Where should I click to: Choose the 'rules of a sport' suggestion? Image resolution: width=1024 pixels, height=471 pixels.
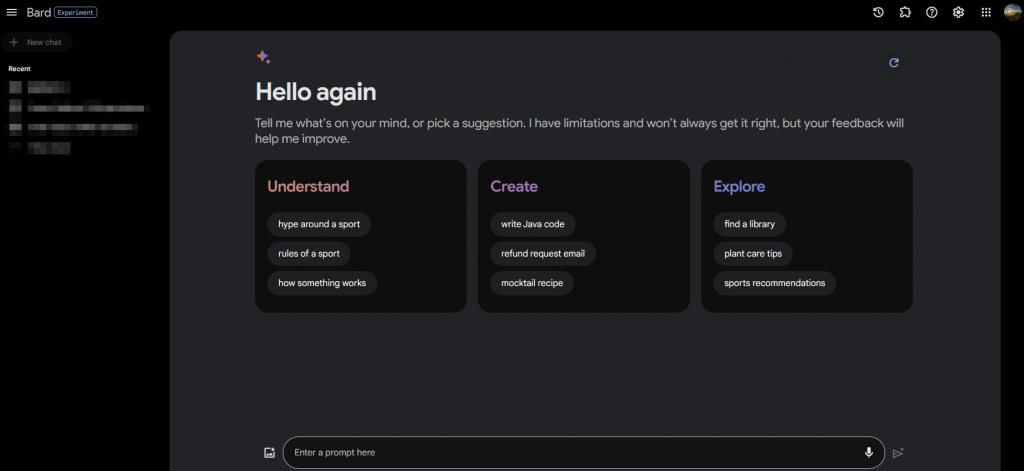coord(308,254)
